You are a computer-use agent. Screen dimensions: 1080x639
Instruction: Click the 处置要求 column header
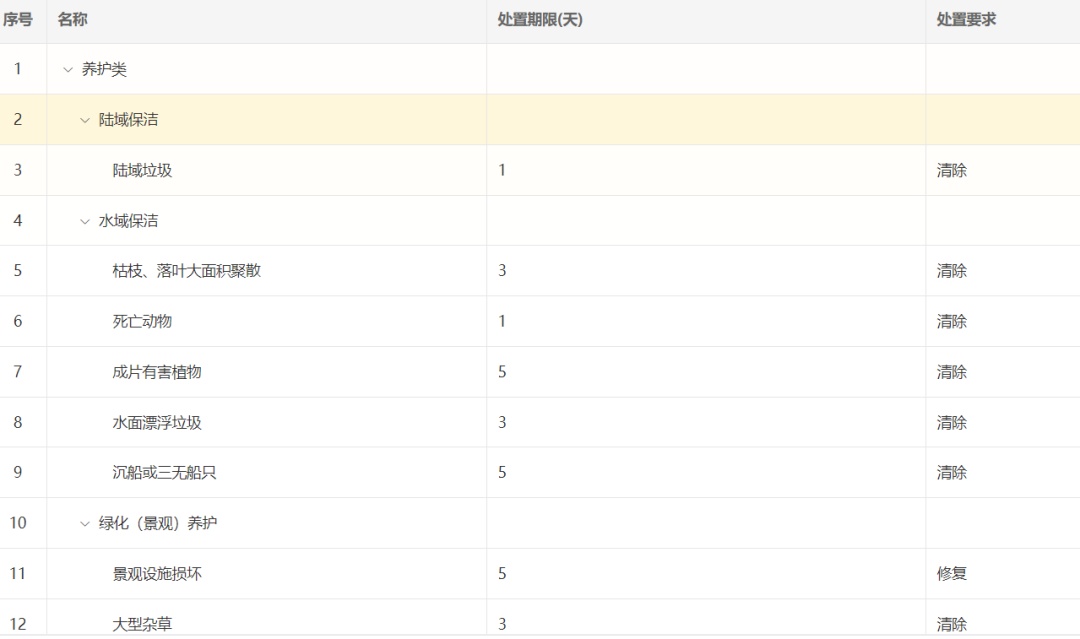[966, 19]
